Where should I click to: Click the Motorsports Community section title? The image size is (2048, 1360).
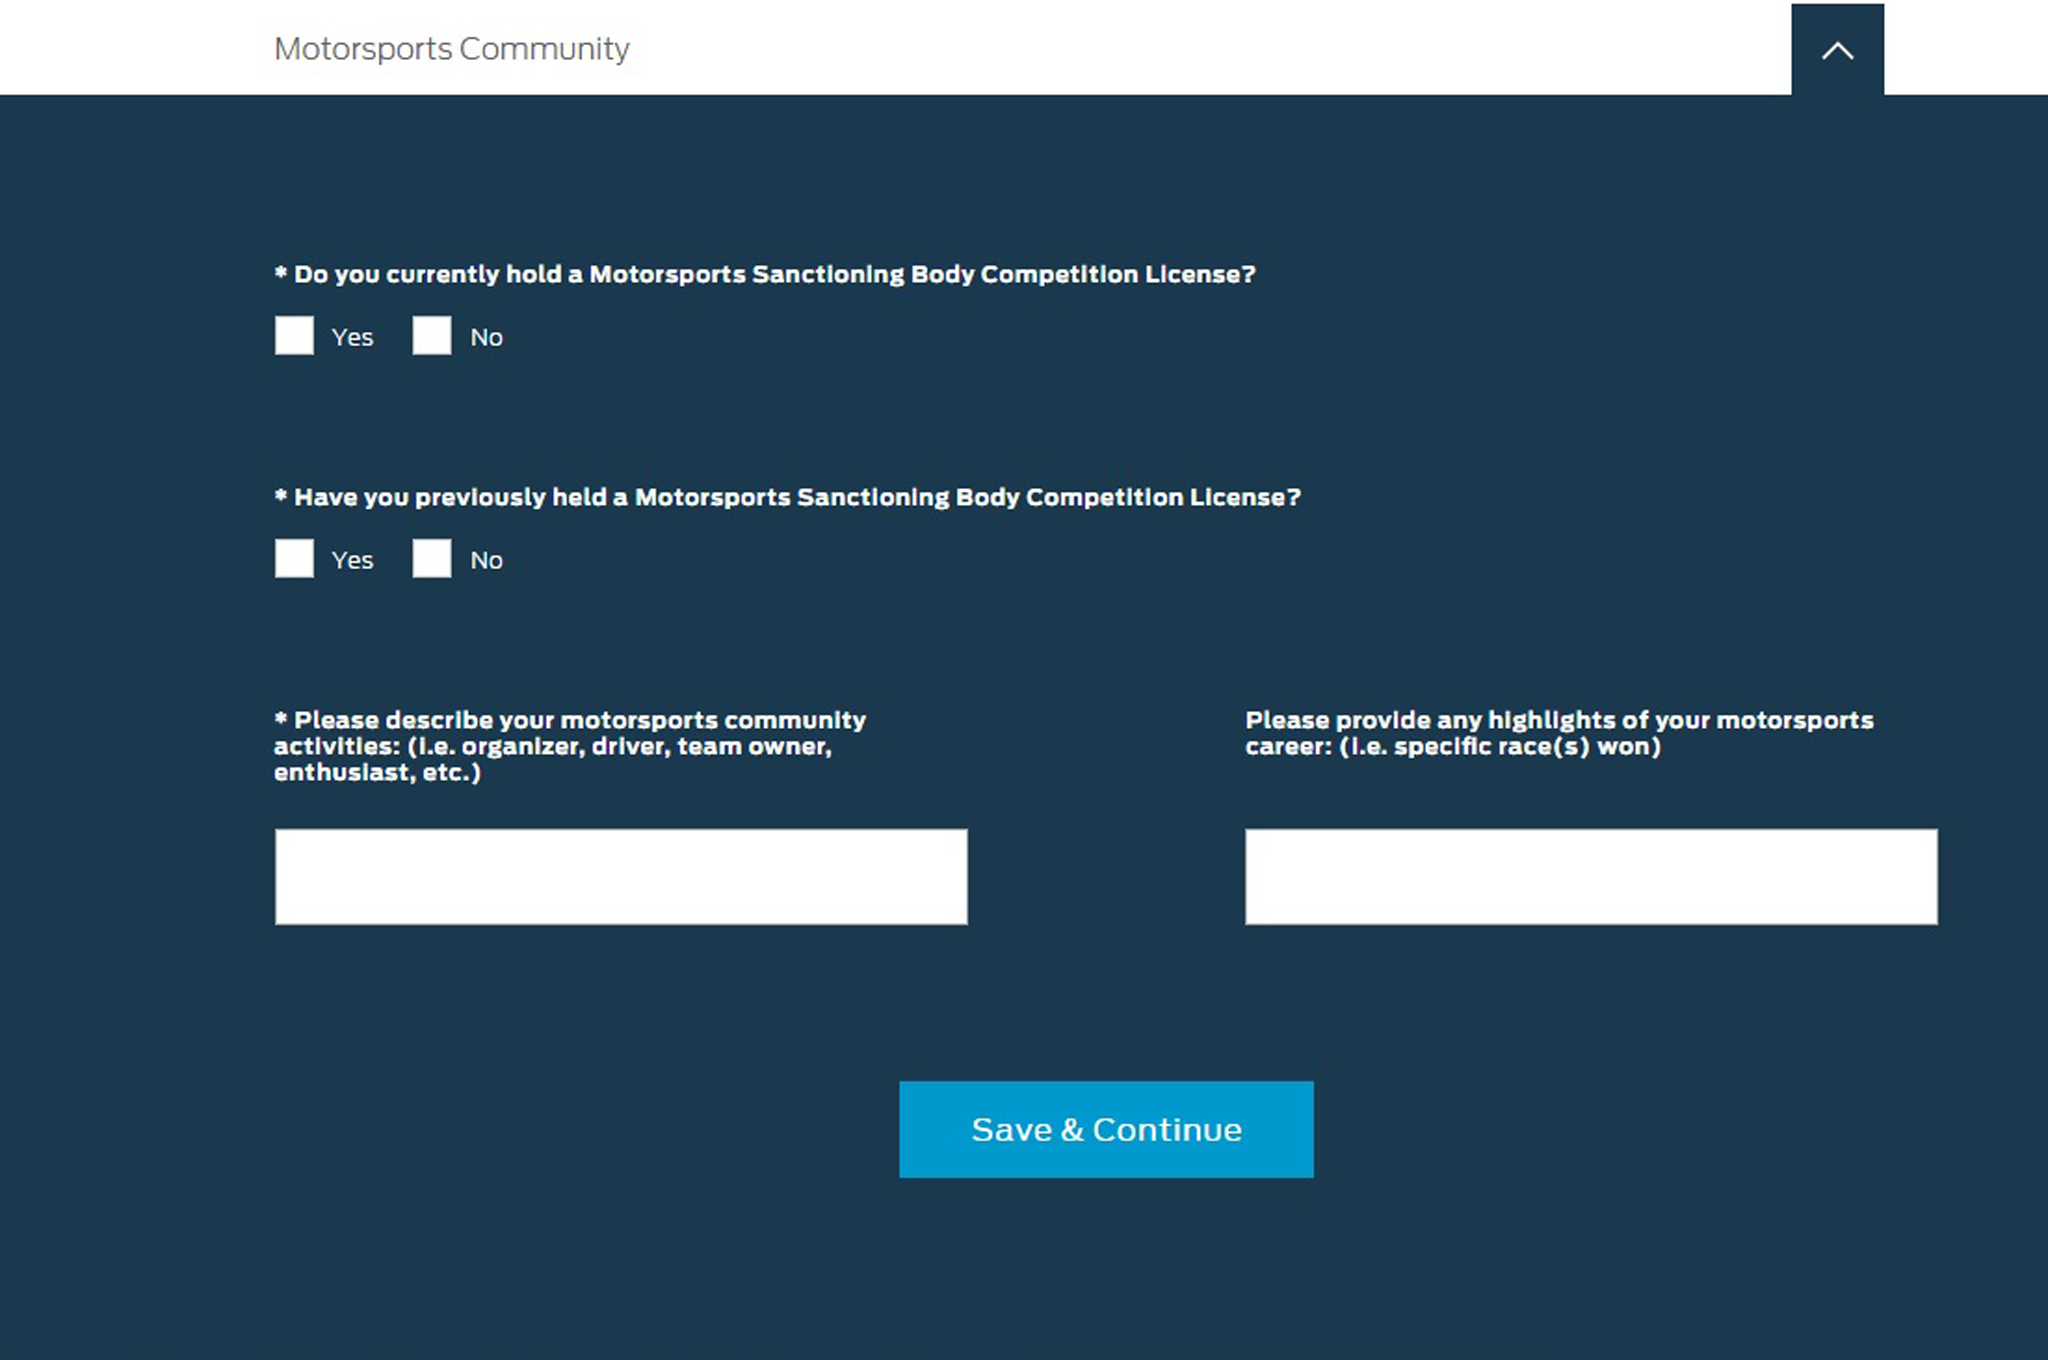click(x=451, y=49)
